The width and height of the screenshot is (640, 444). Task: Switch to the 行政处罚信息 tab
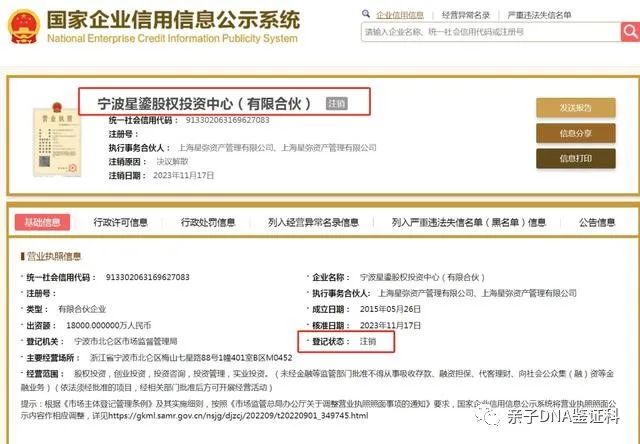pyautogui.click(x=208, y=222)
